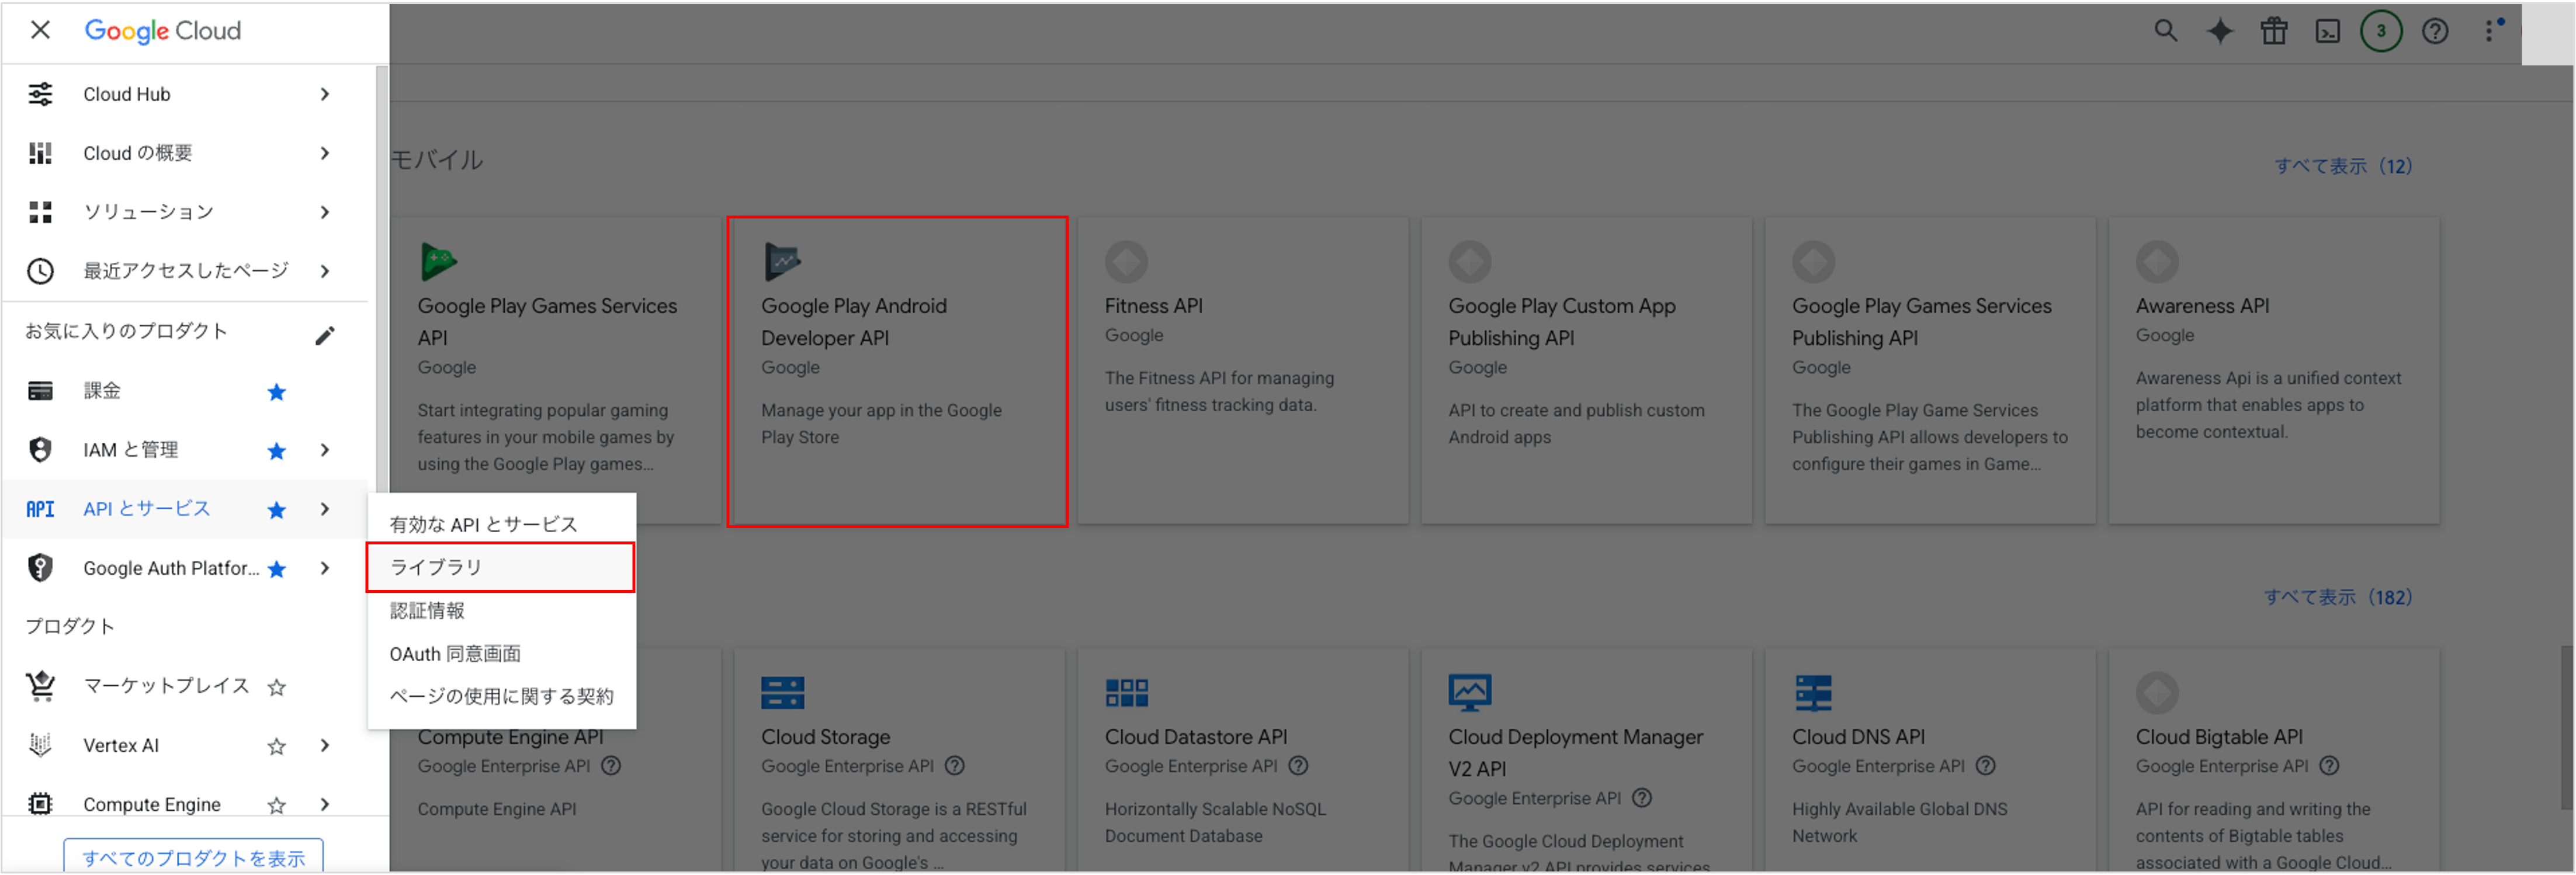Image resolution: width=2576 pixels, height=875 pixels.
Task: Select ライブラリ from the submenu
Action: 501,567
